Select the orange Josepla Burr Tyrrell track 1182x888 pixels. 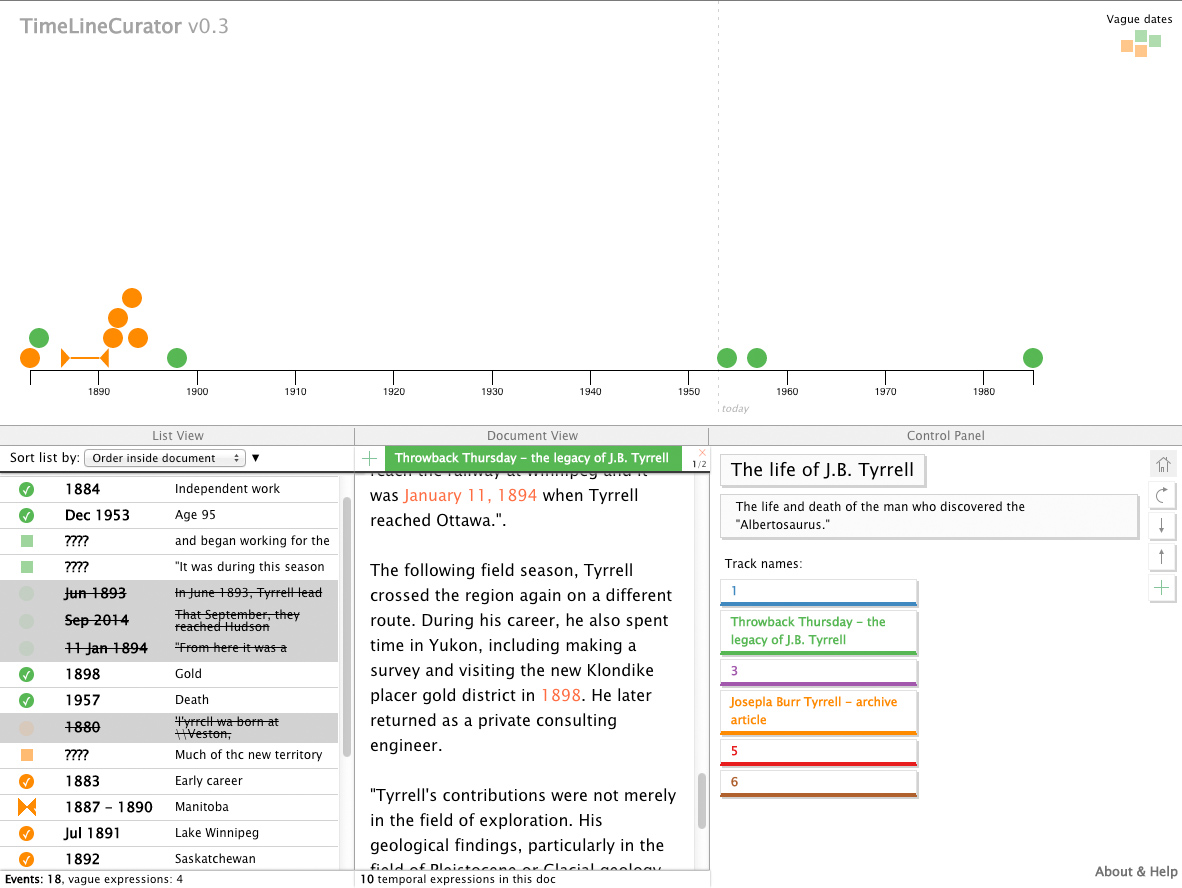pyautogui.click(x=818, y=711)
